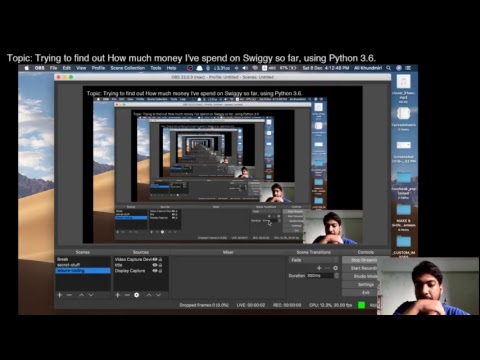
Task: Remove the transition with the Scene Transitions minus icon
Action: click(x=327, y=268)
